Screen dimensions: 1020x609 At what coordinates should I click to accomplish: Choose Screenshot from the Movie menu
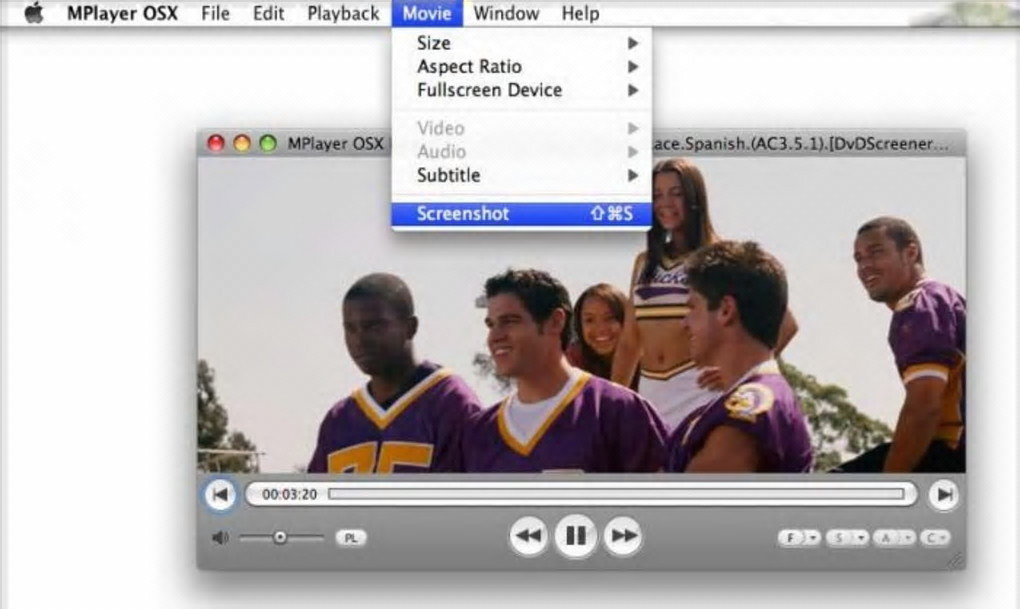[521, 213]
